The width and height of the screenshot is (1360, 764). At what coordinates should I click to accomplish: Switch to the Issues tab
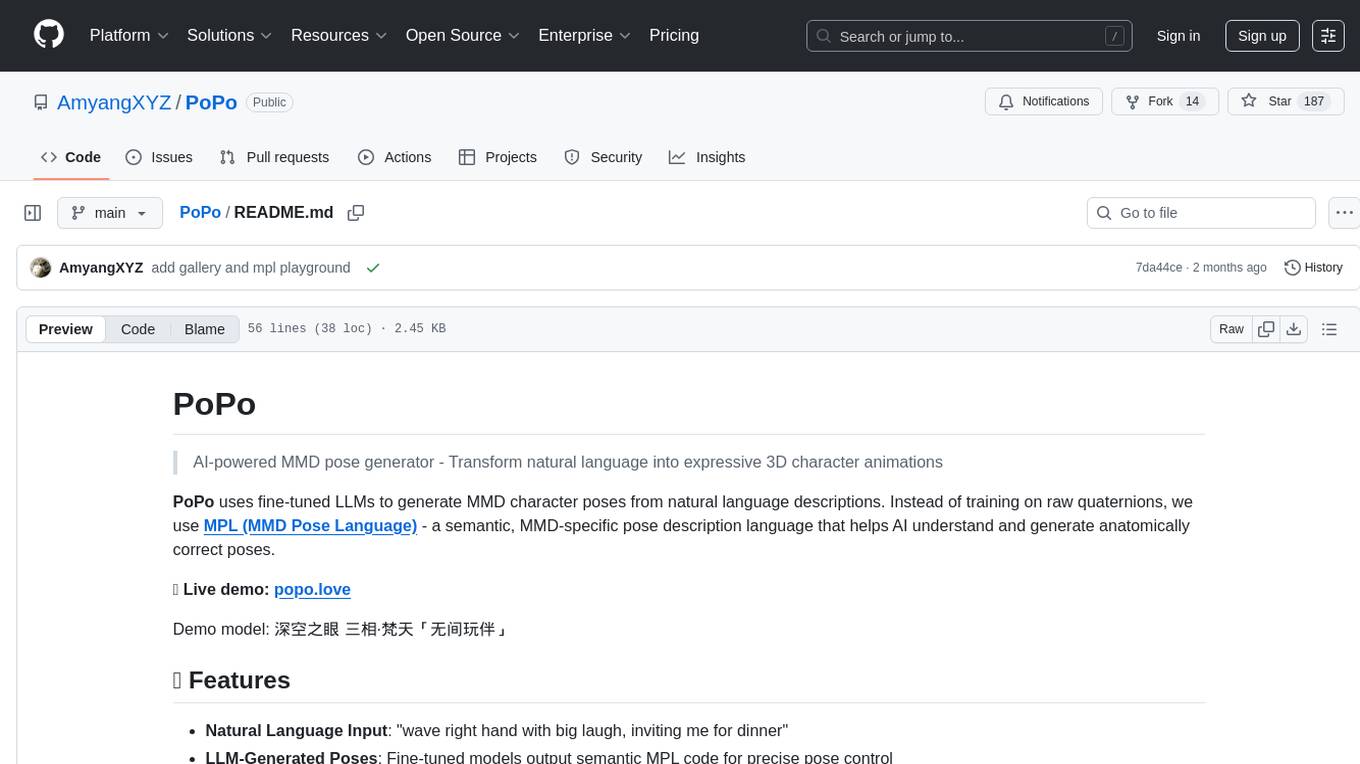(x=159, y=157)
